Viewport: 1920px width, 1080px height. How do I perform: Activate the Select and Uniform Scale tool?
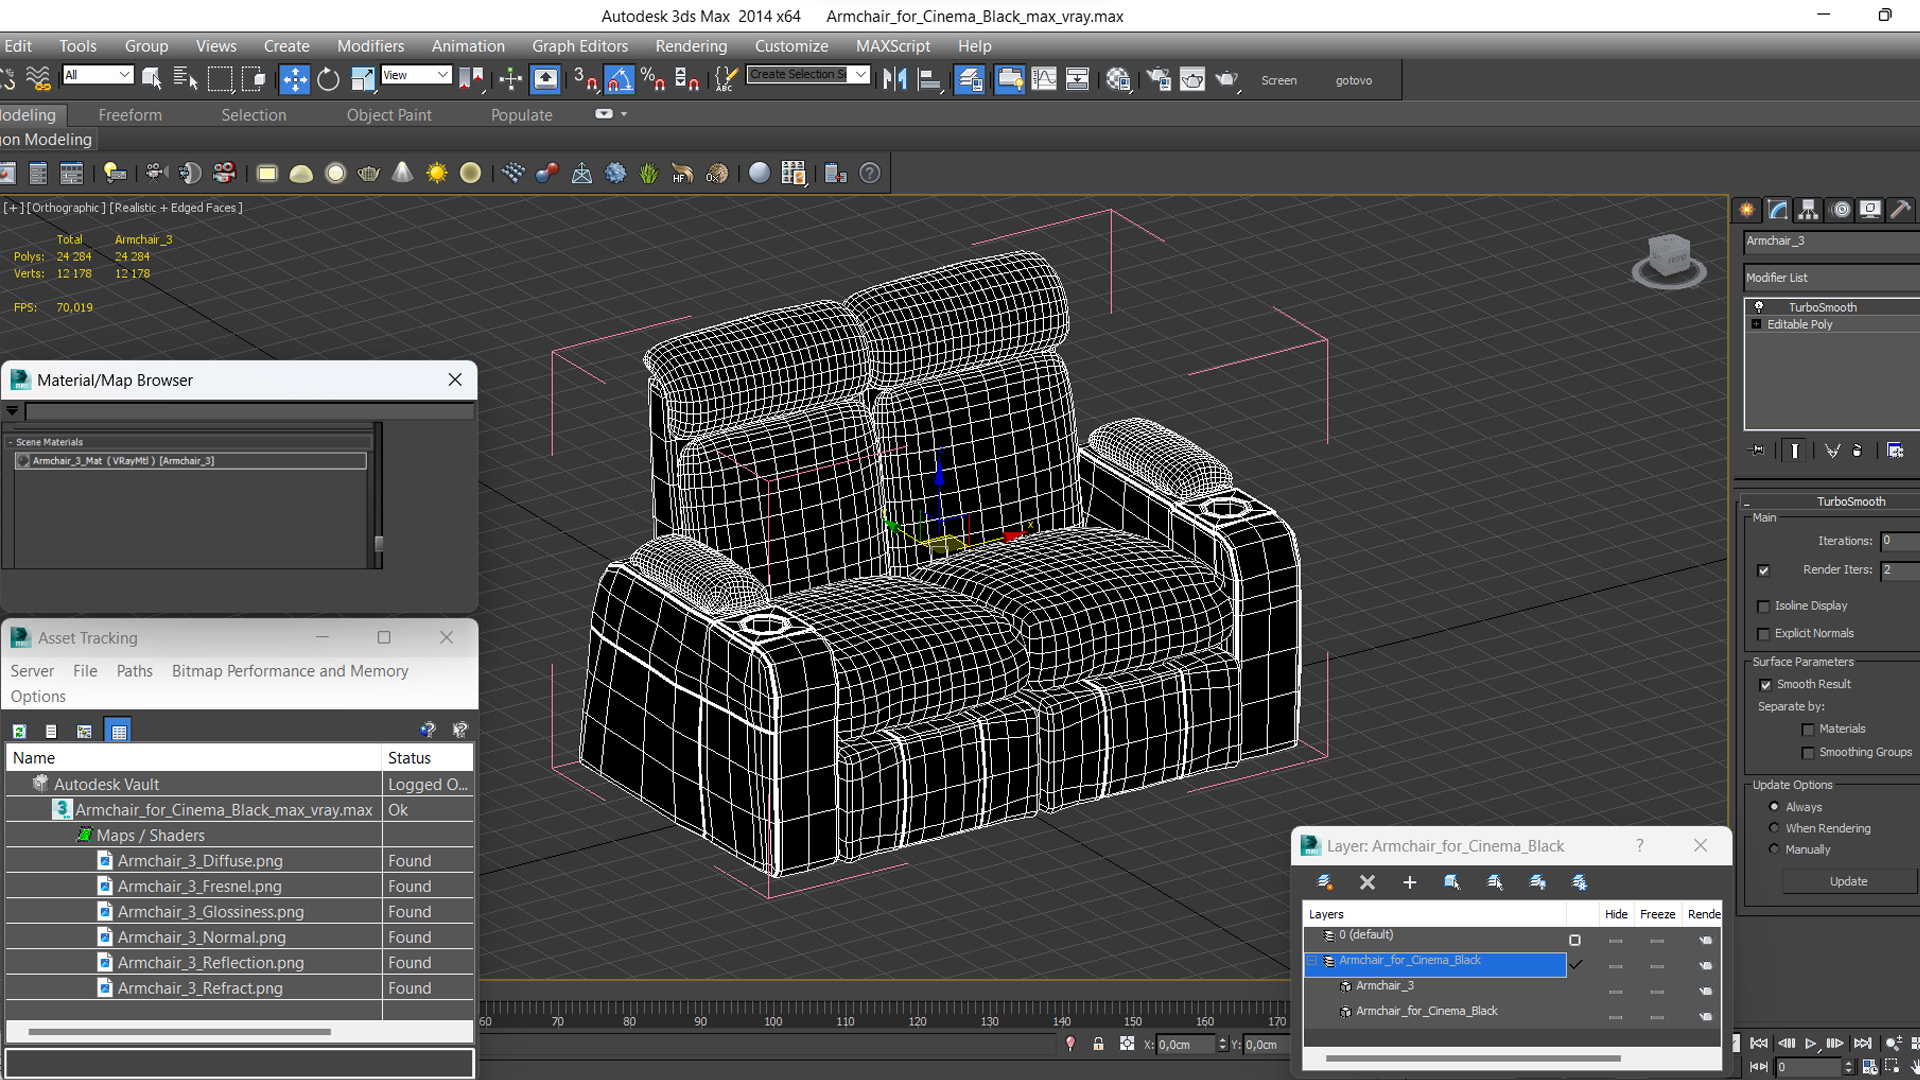click(x=363, y=79)
